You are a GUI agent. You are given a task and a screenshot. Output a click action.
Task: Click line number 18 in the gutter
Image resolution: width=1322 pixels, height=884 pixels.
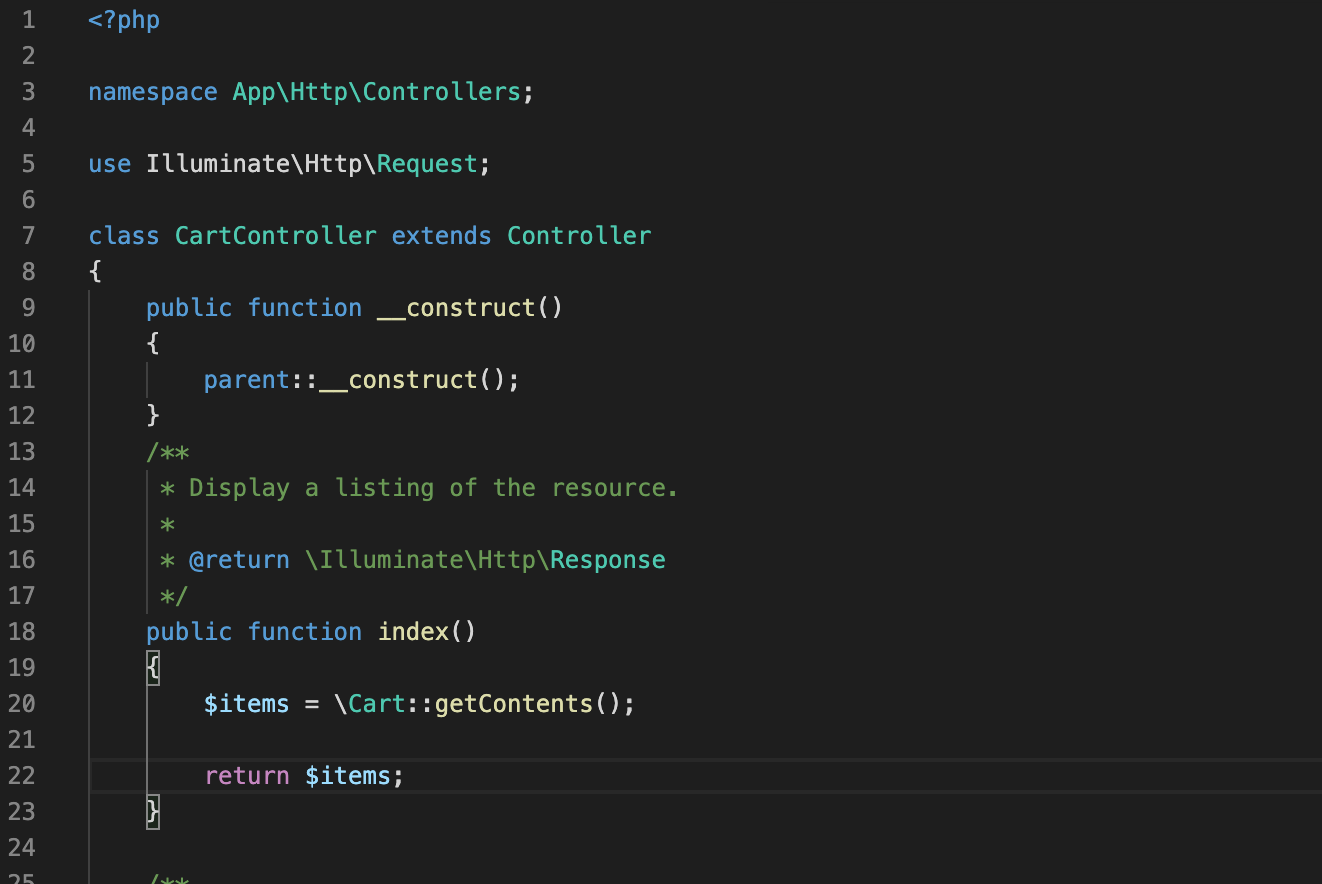coord(21,632)
